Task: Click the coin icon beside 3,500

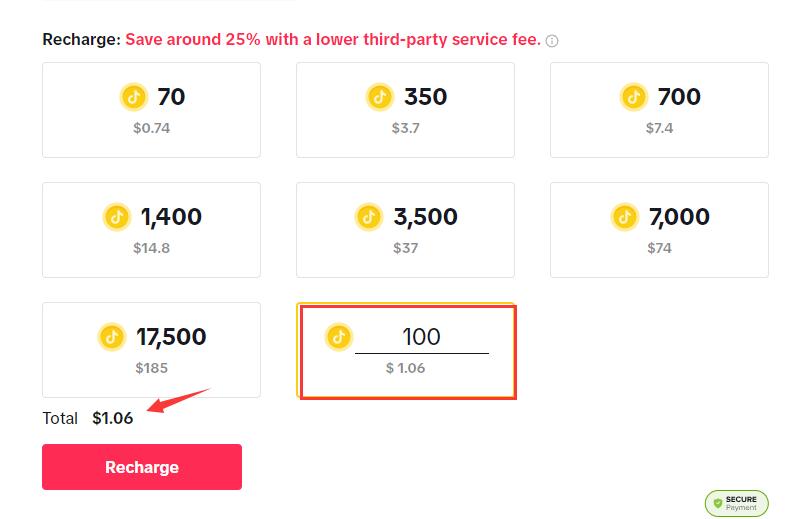Action: (x=370, y=217)
